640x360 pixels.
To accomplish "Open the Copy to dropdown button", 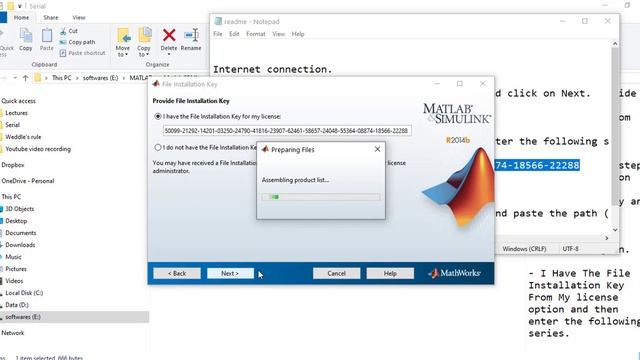I will [x=144, y=42].
